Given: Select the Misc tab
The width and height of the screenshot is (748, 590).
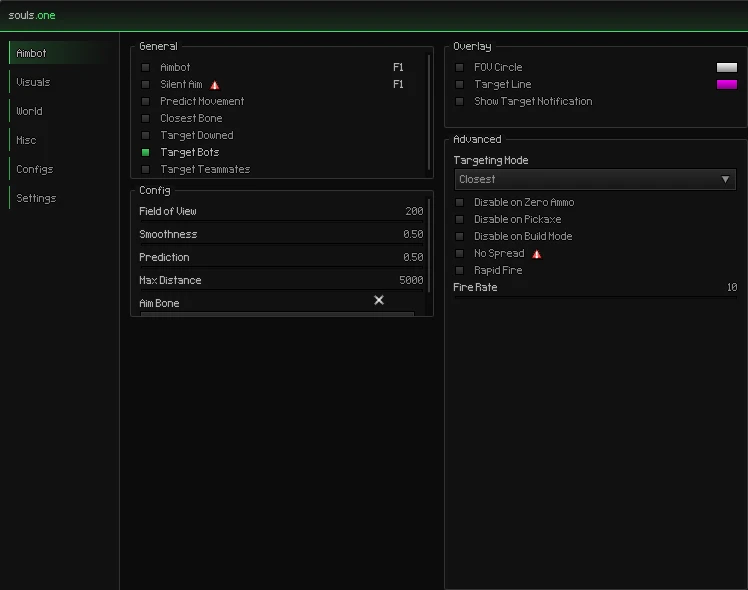Looking at the screenshot, I should coord(60,140).
